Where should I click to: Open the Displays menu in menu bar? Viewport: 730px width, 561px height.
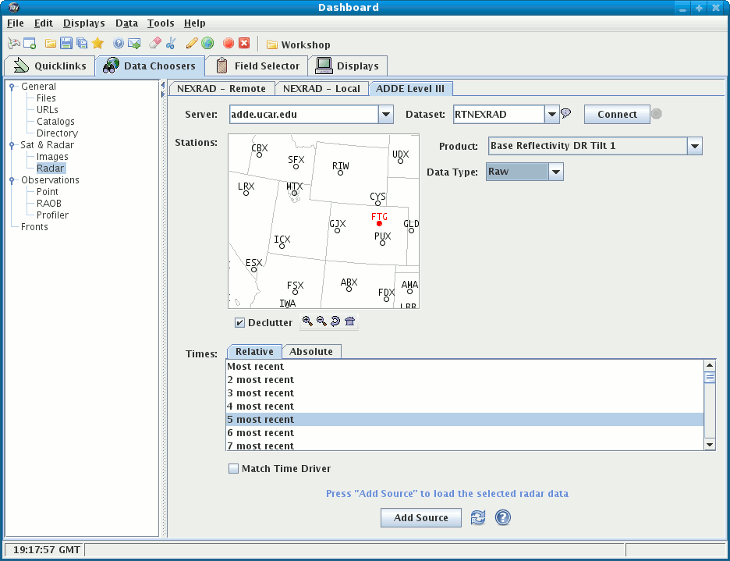tap(83, 23)
